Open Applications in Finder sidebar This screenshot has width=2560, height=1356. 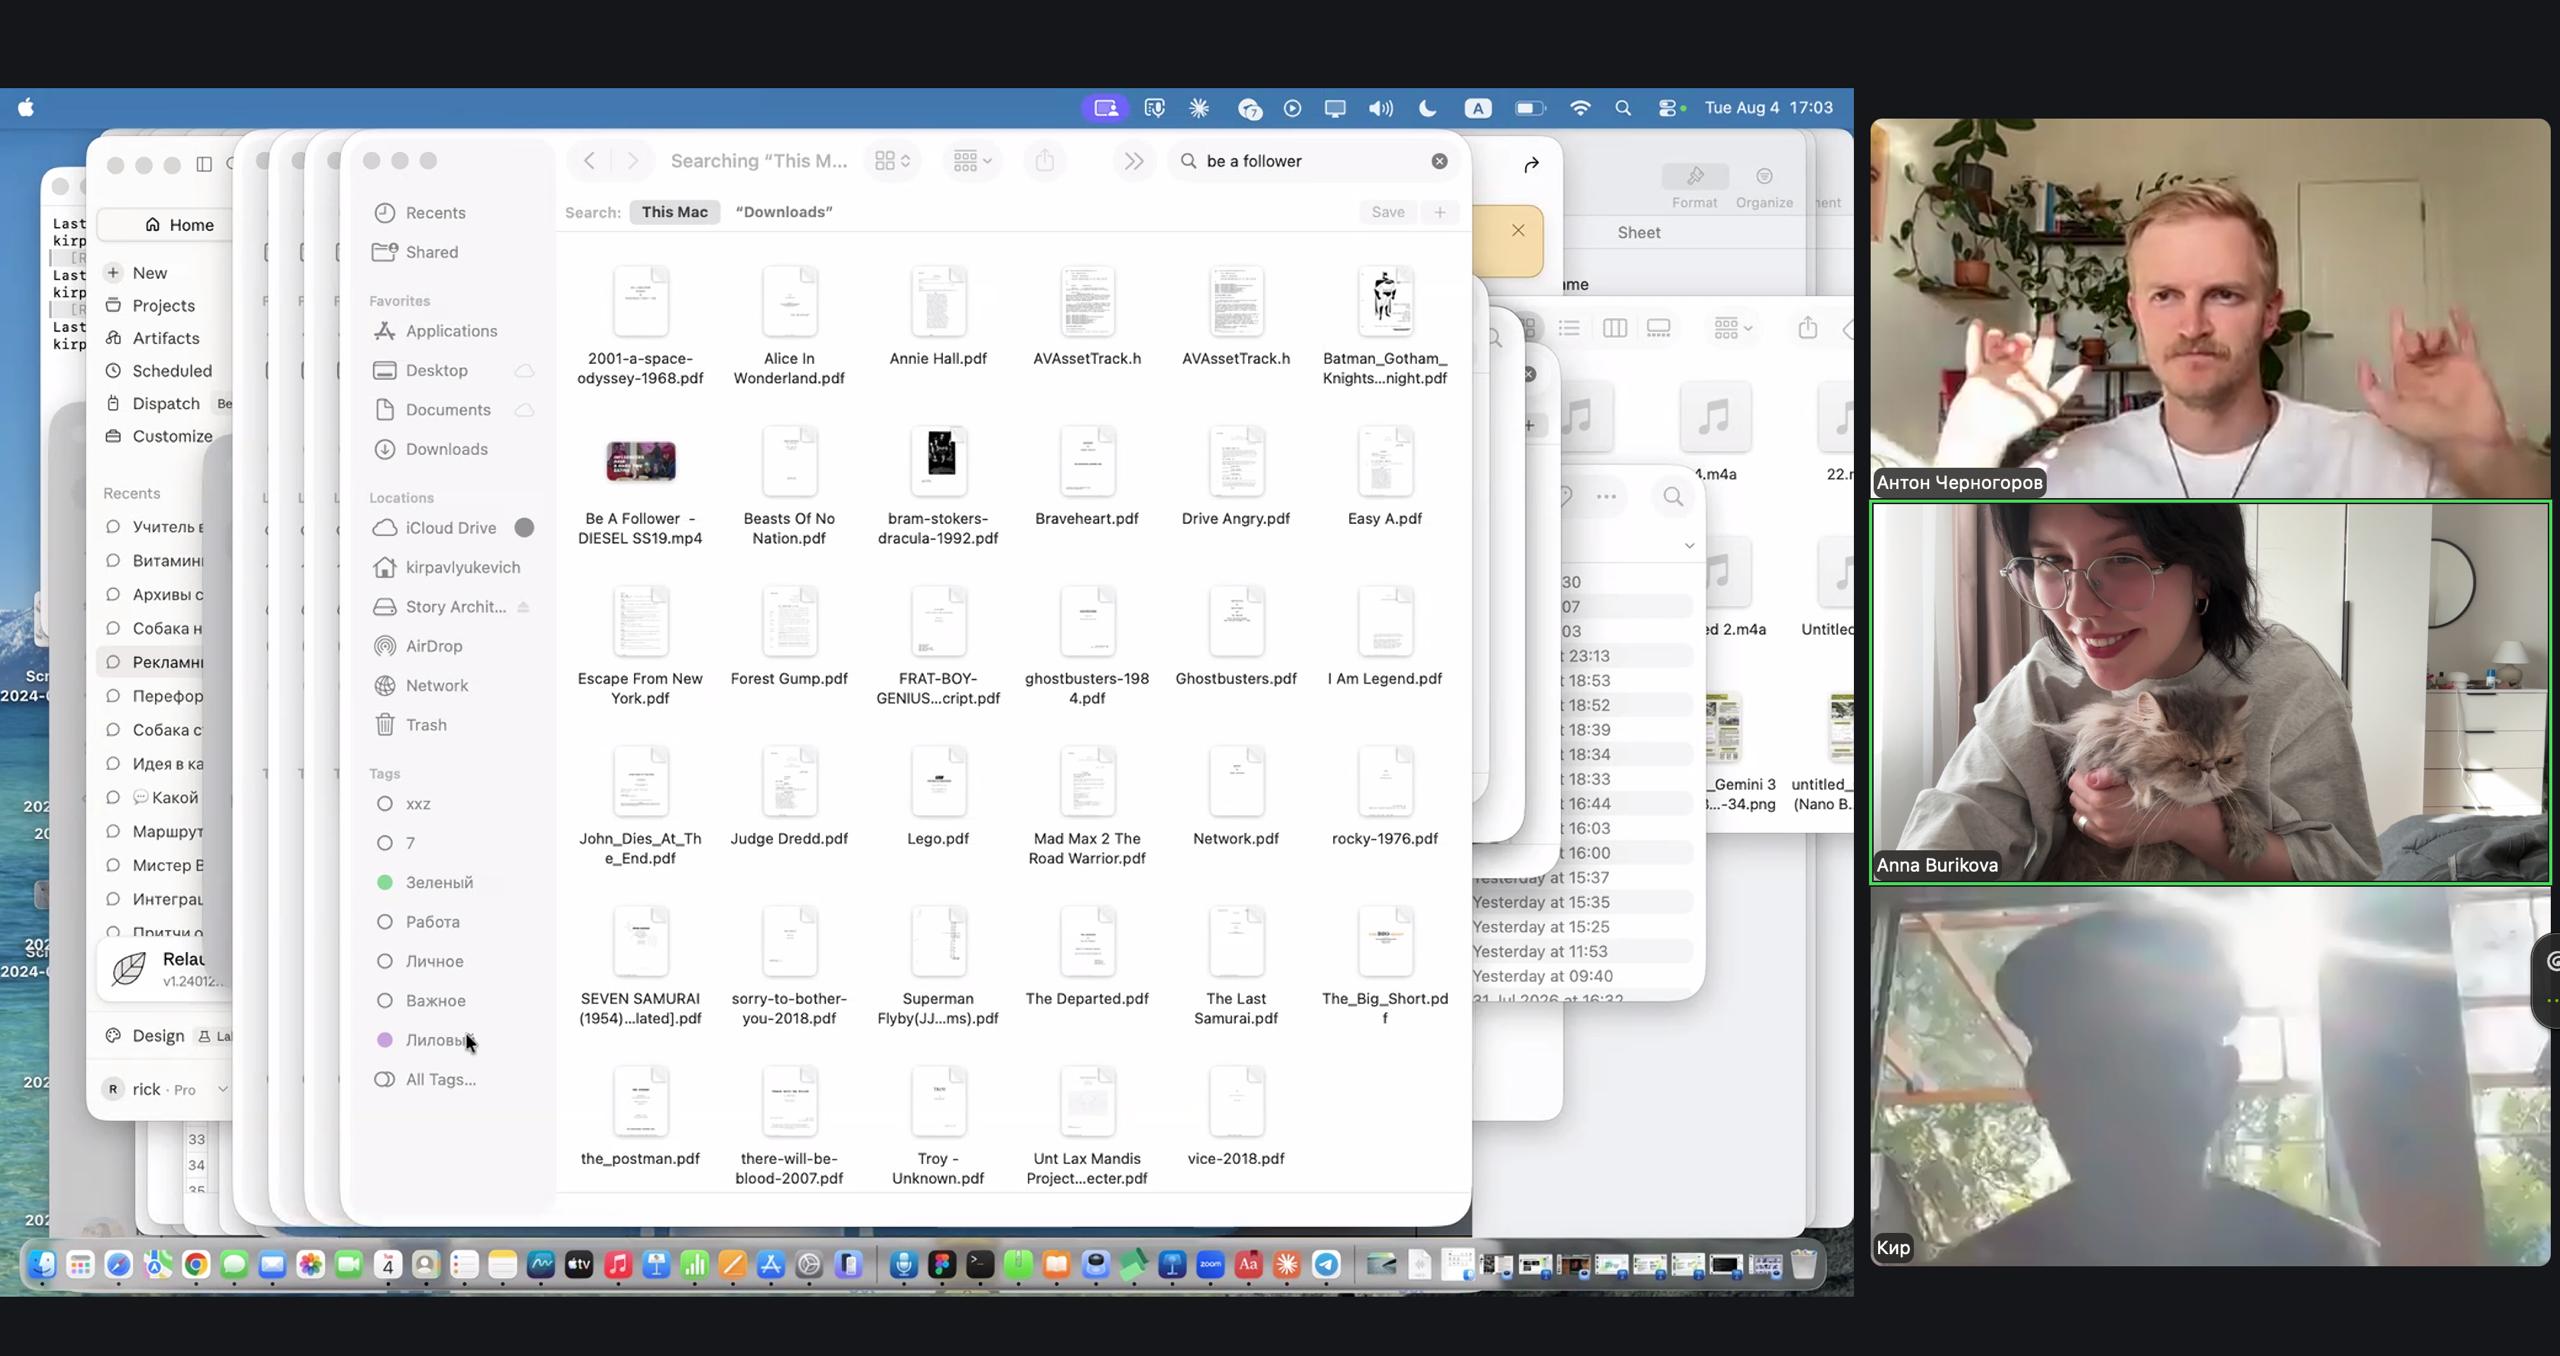451,331
